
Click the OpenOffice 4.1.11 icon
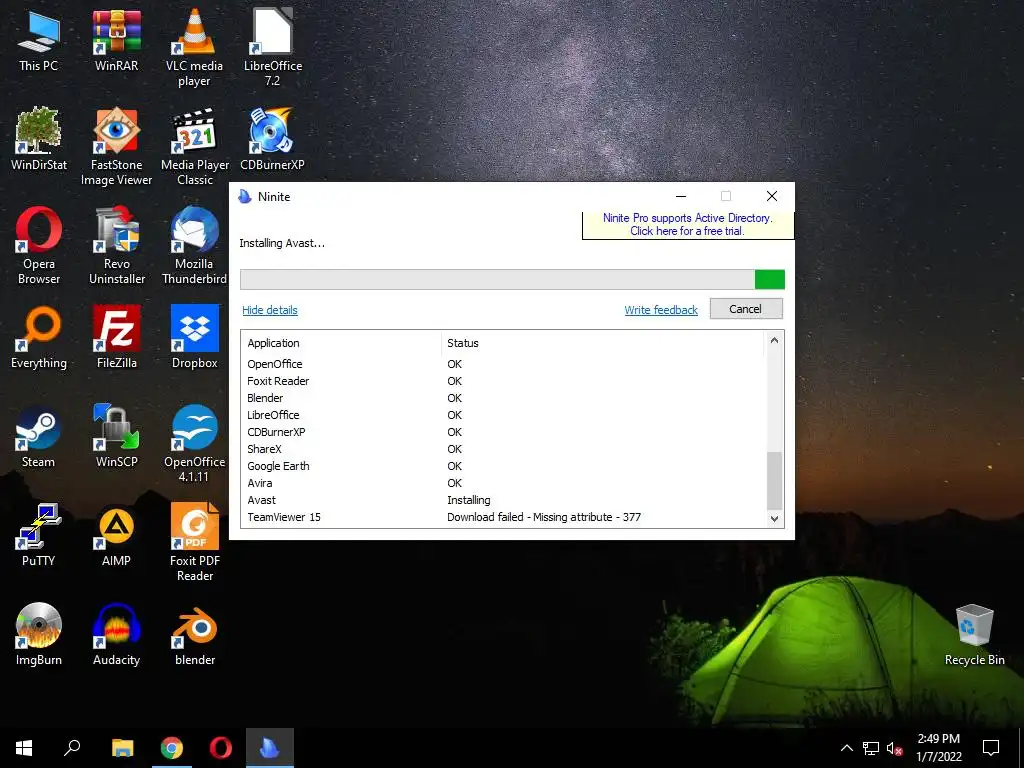click(194, 444)
